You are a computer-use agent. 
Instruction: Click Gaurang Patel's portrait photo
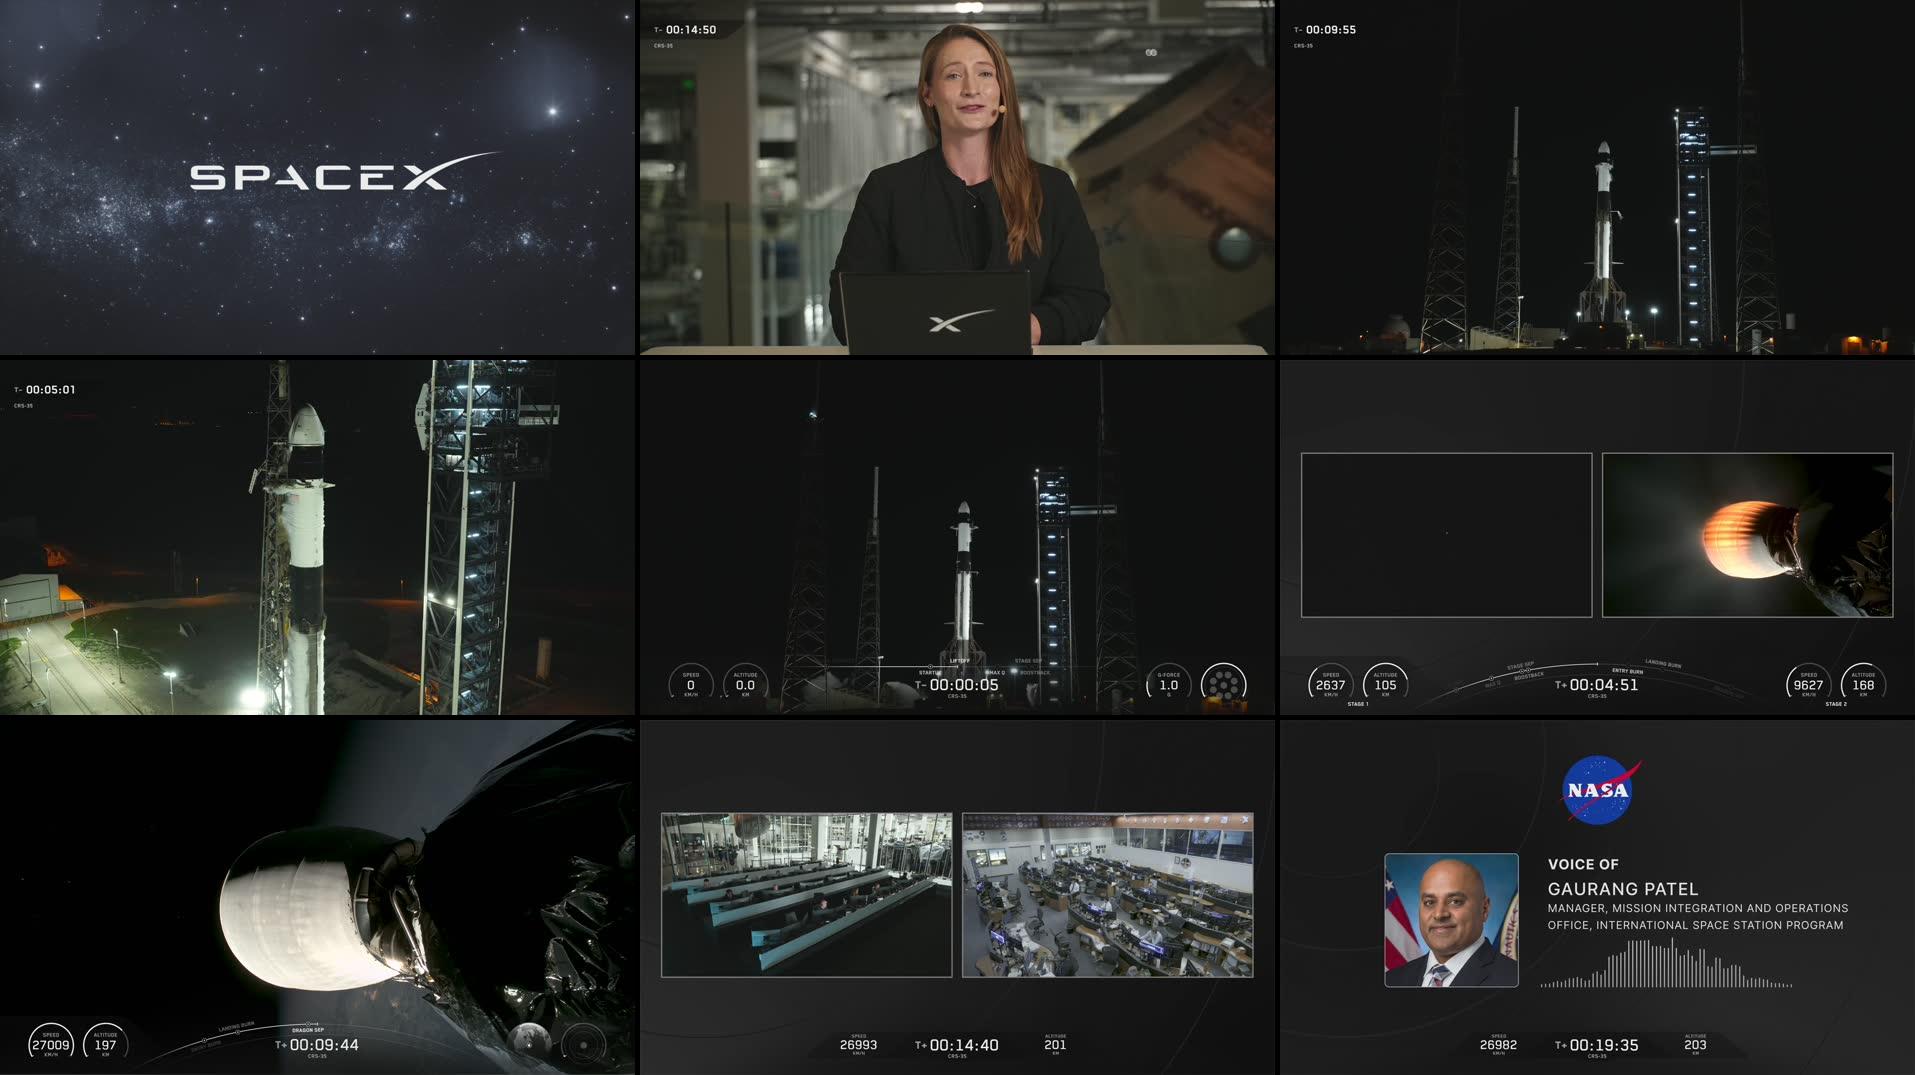pos(1451,920)
